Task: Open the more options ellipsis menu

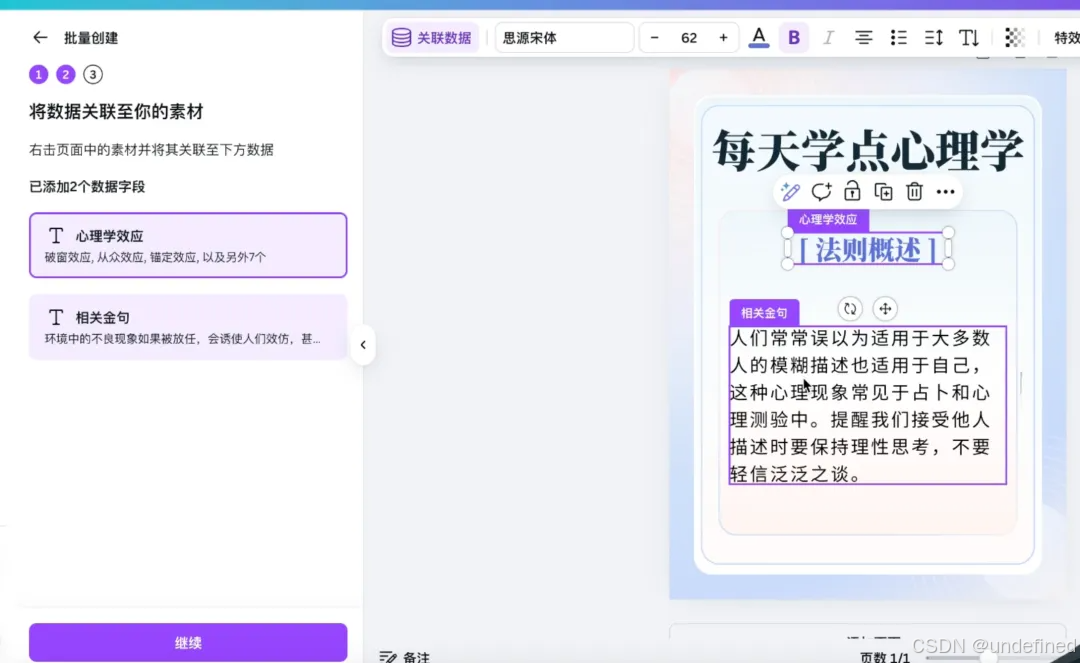Action: click(945, 191)
